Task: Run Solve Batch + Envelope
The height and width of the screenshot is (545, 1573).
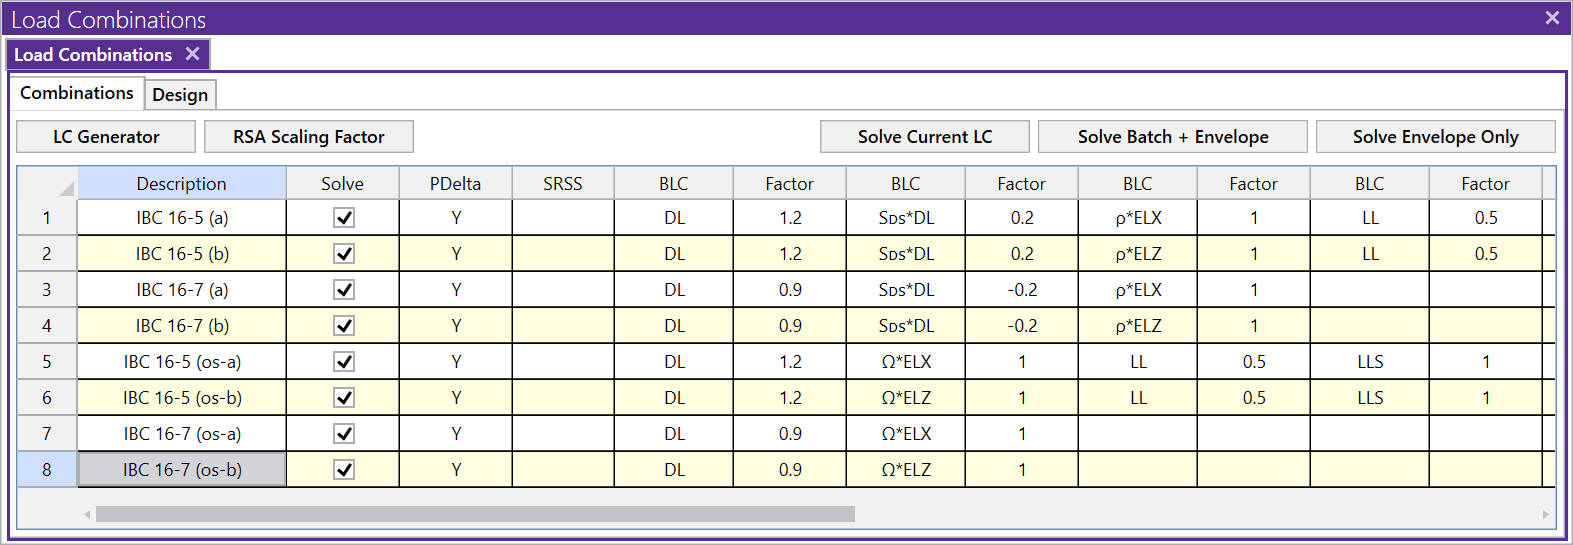Action: 1172,137
